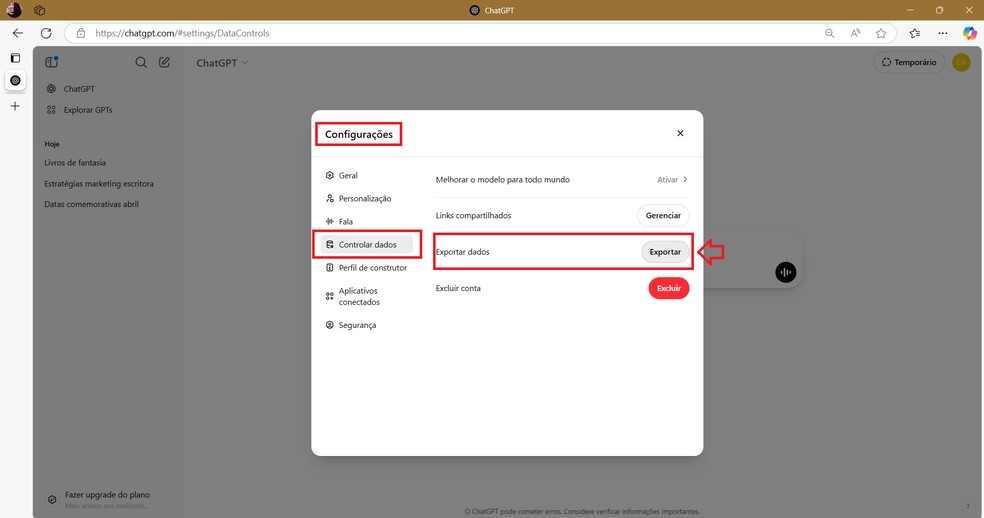Click the read aloud icon
Image resolution: width=984 pixels, height=518 pixels.
[x=855, y=33]
